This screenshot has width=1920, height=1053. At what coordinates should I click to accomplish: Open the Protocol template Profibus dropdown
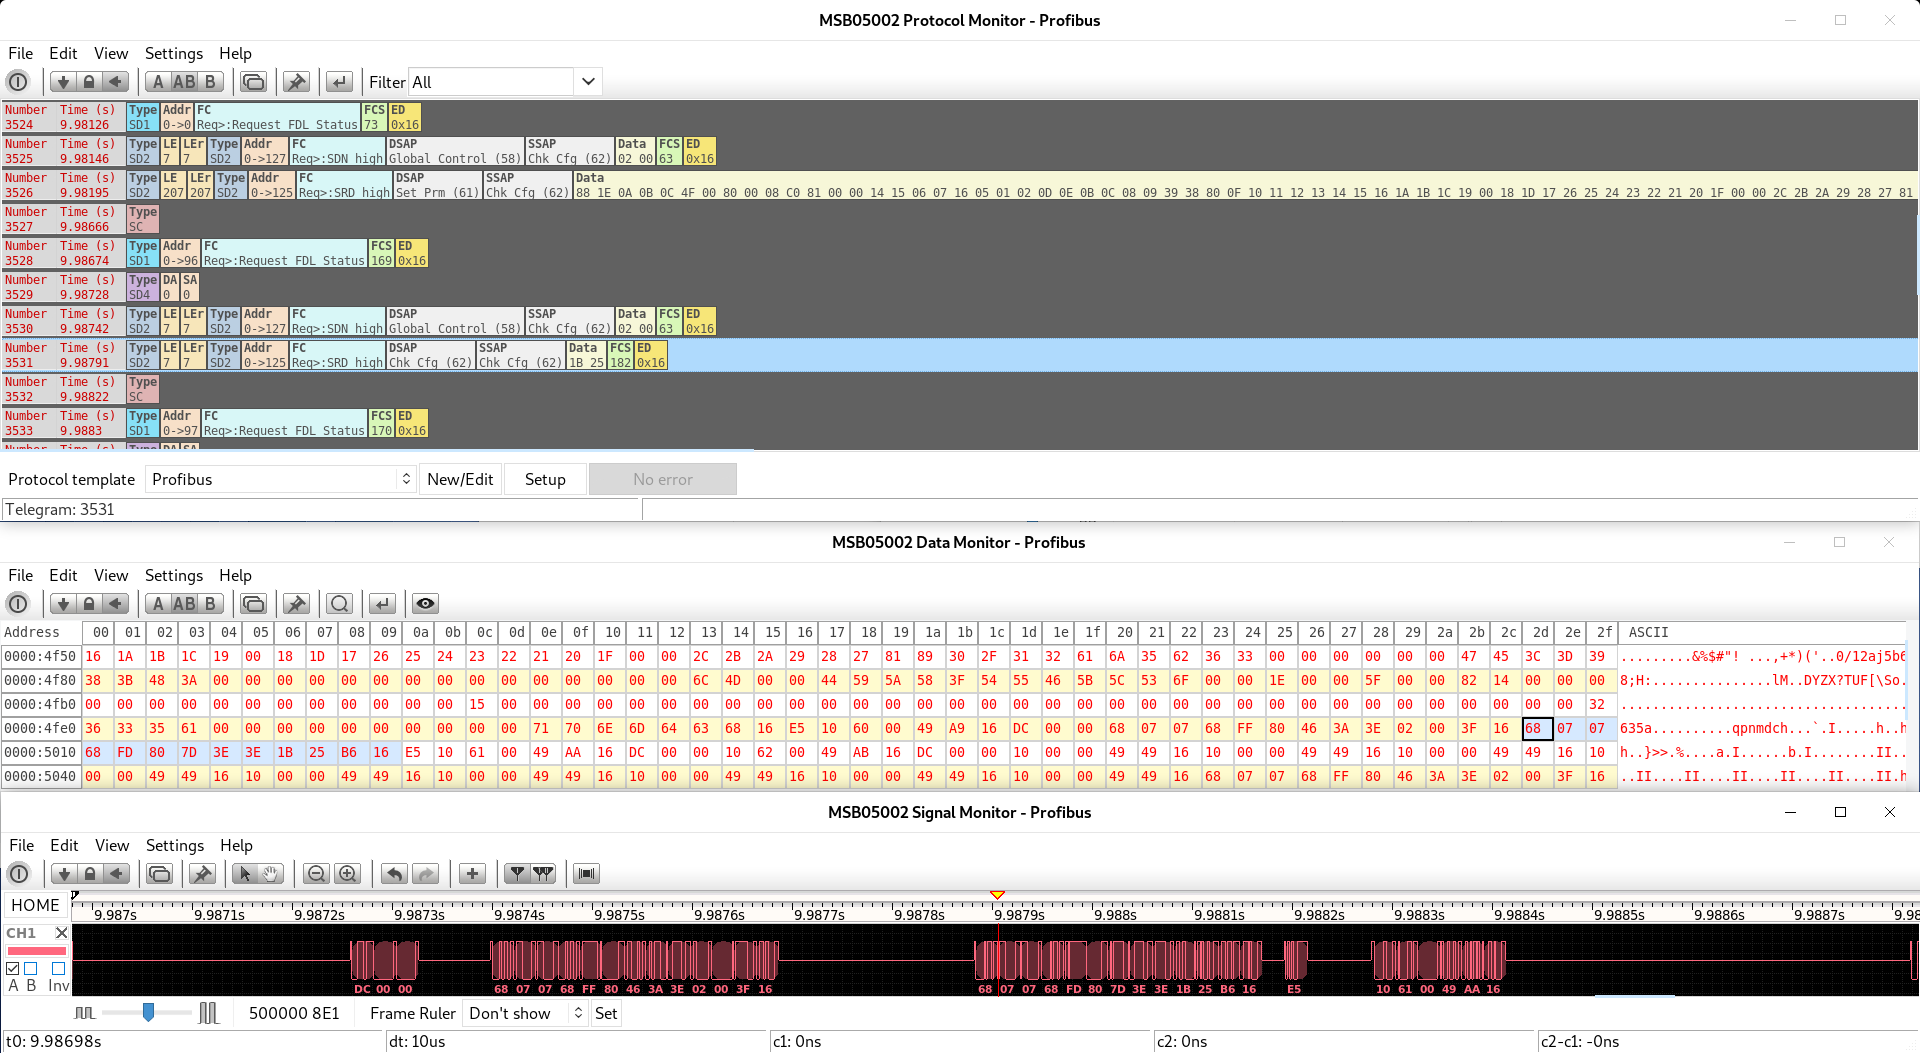point(280,479)
